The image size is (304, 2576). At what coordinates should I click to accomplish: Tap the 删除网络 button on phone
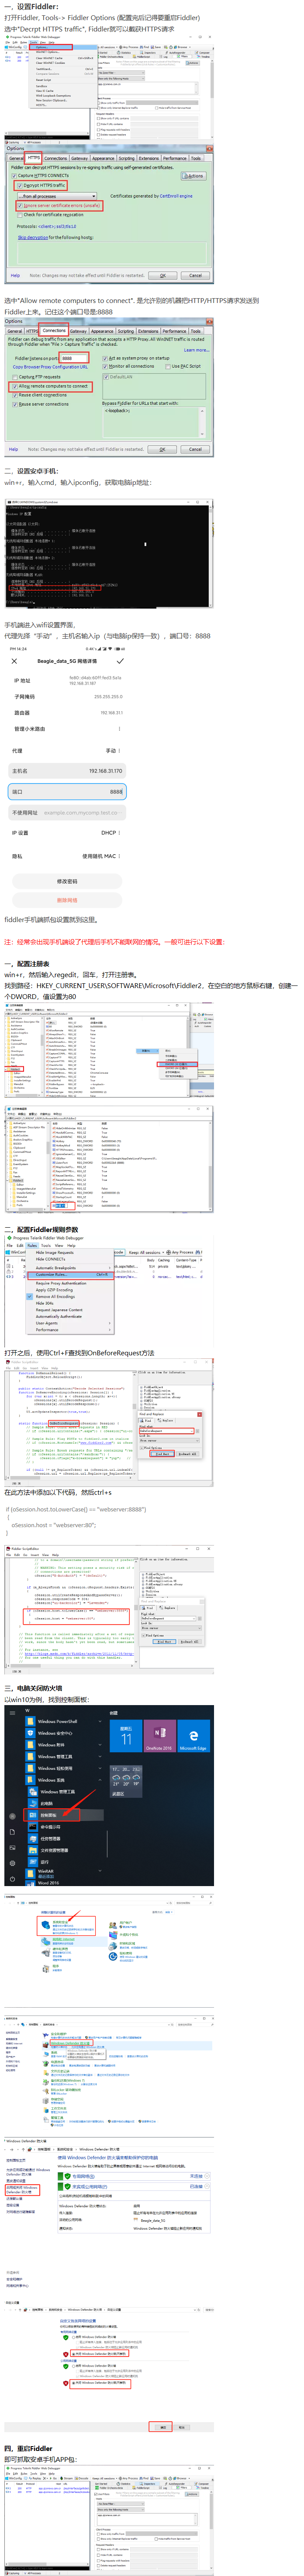click(x=67, y=900)
